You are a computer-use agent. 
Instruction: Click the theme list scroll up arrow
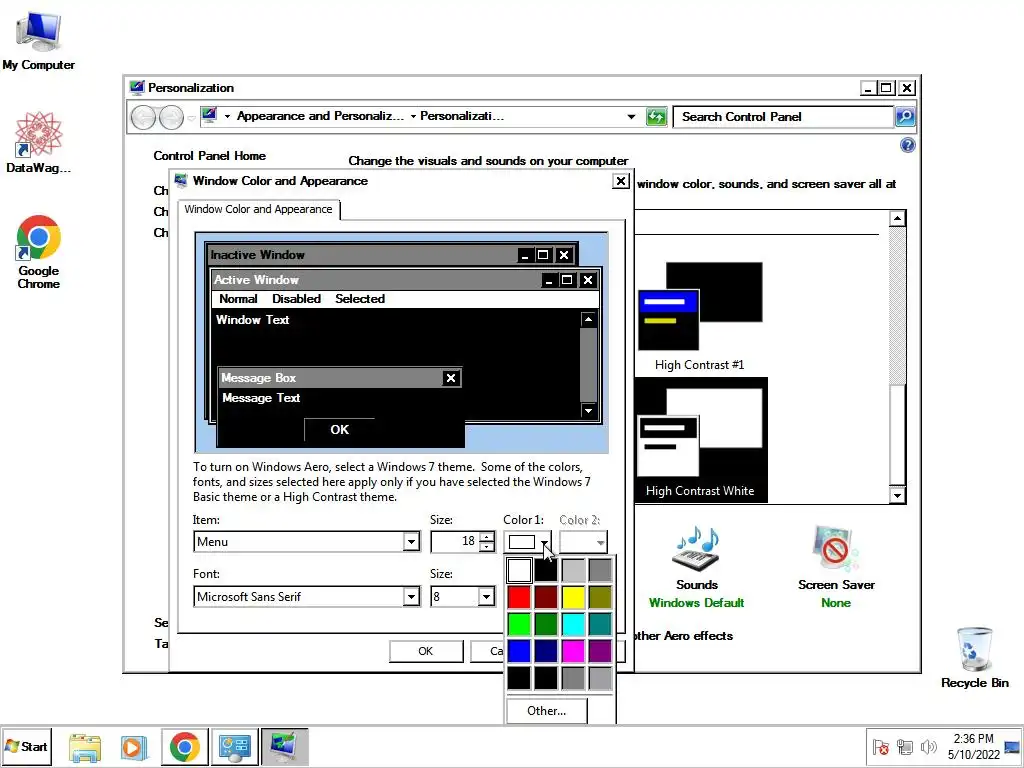897,218
